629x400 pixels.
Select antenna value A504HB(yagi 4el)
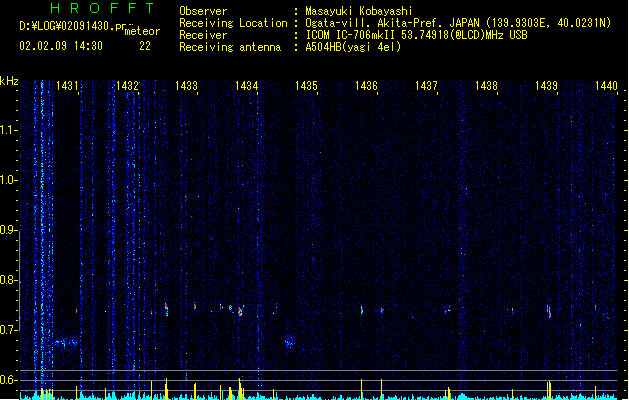pyautogui.click(x=353, y=47)
